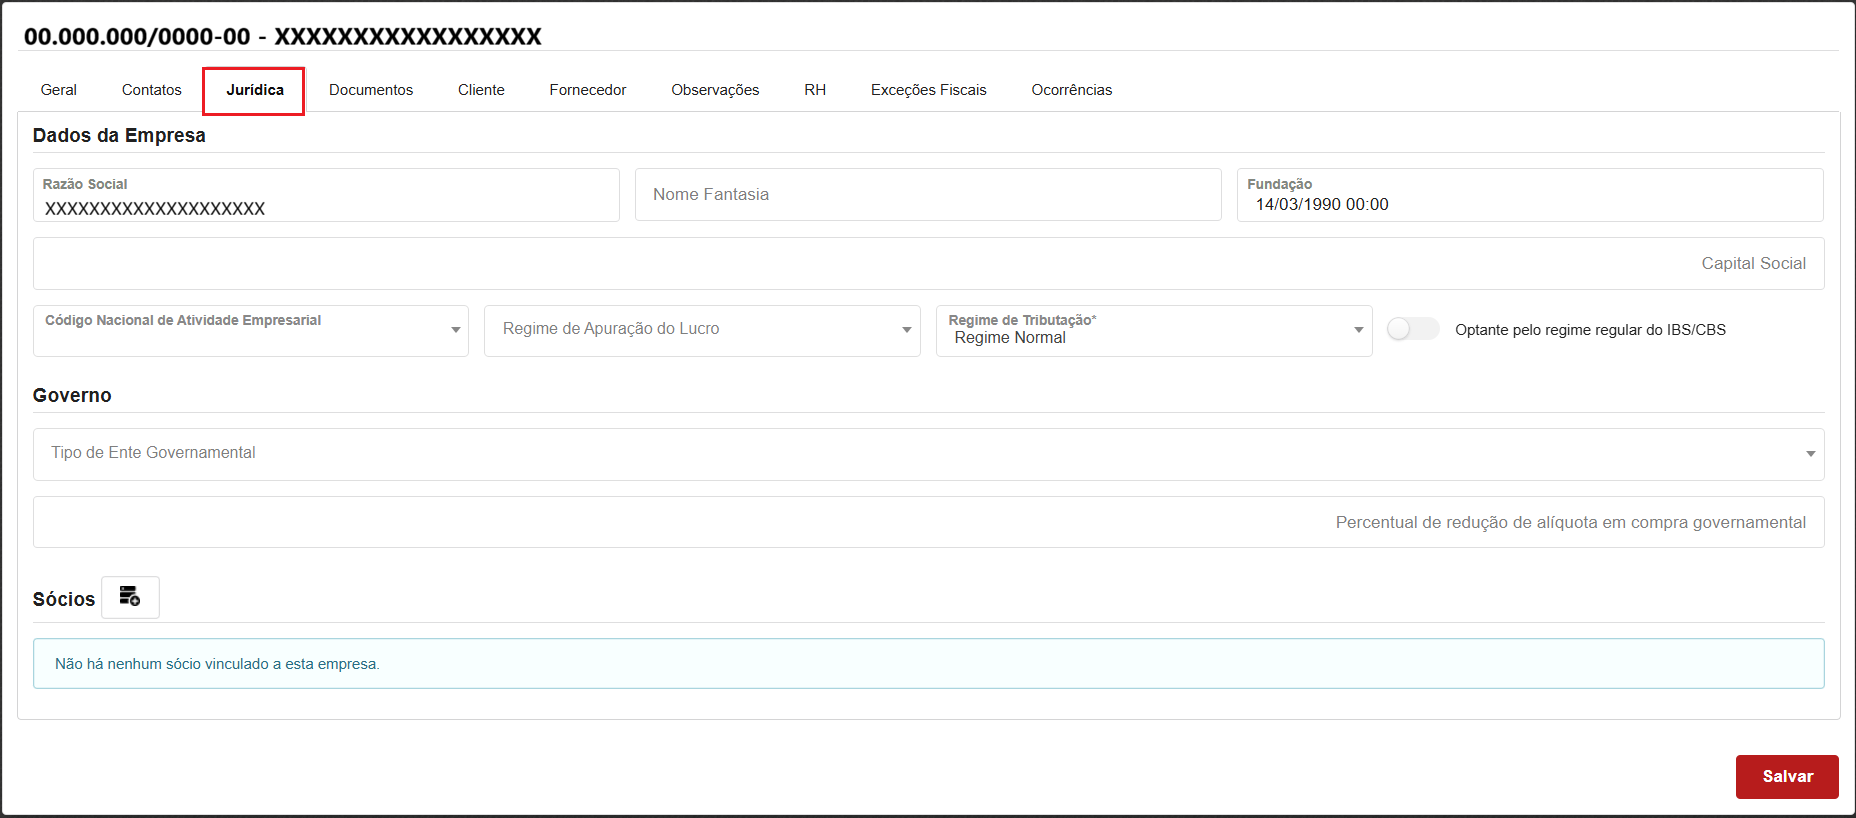Image resolution: width=1856 pixels, height=818 pixels.
Task: Open the Fornecedor tab
Action: (588, 90)
